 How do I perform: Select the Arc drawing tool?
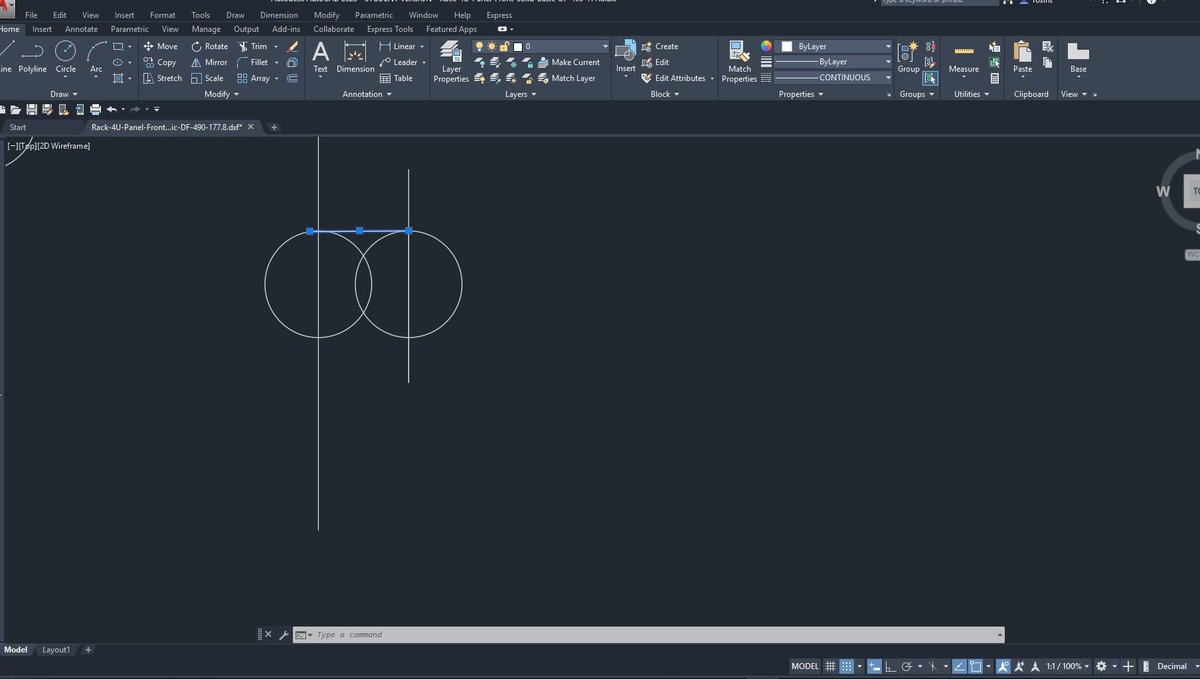click(x=96, y=57)
